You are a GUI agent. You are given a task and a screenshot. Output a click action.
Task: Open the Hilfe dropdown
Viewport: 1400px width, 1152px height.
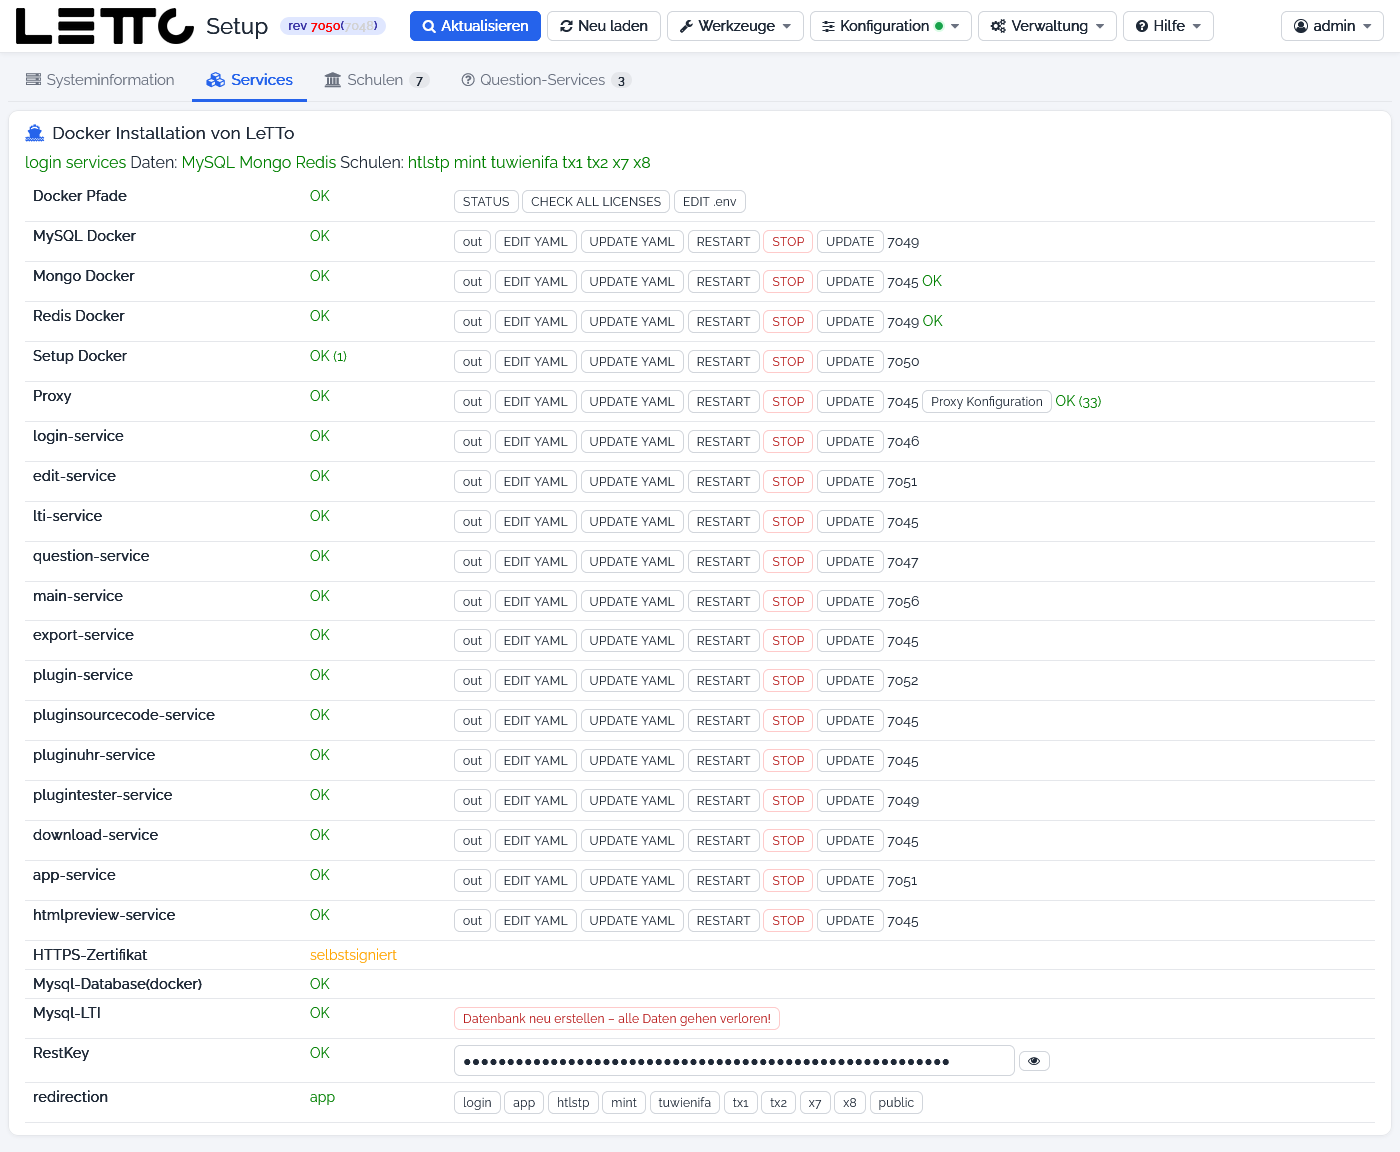tap(1168, 26)
